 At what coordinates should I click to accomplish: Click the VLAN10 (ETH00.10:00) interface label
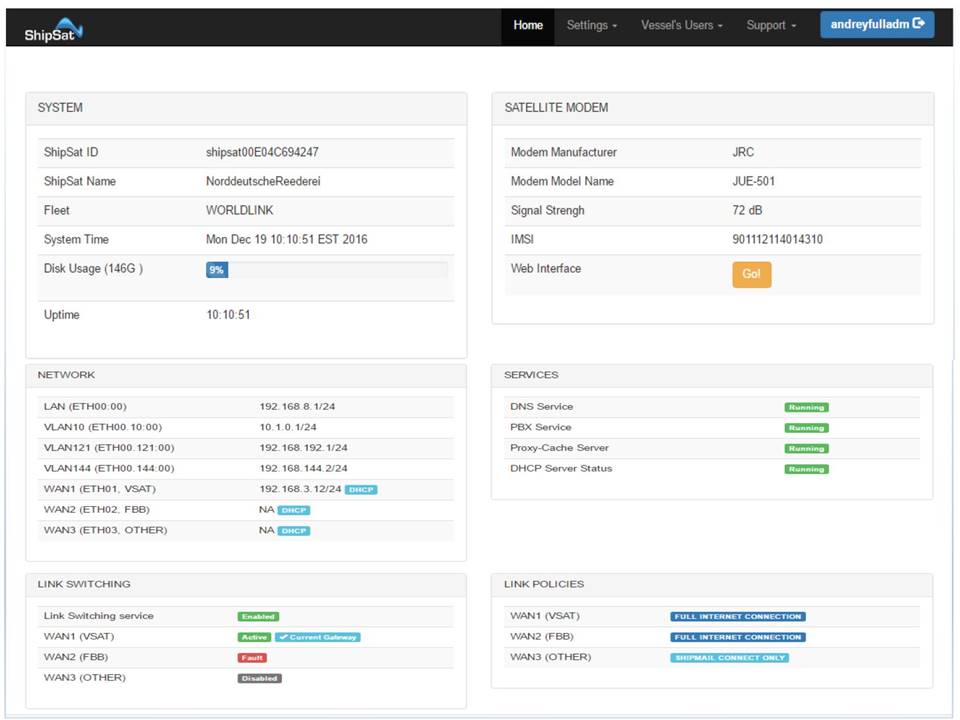click(x=103, y=427)
